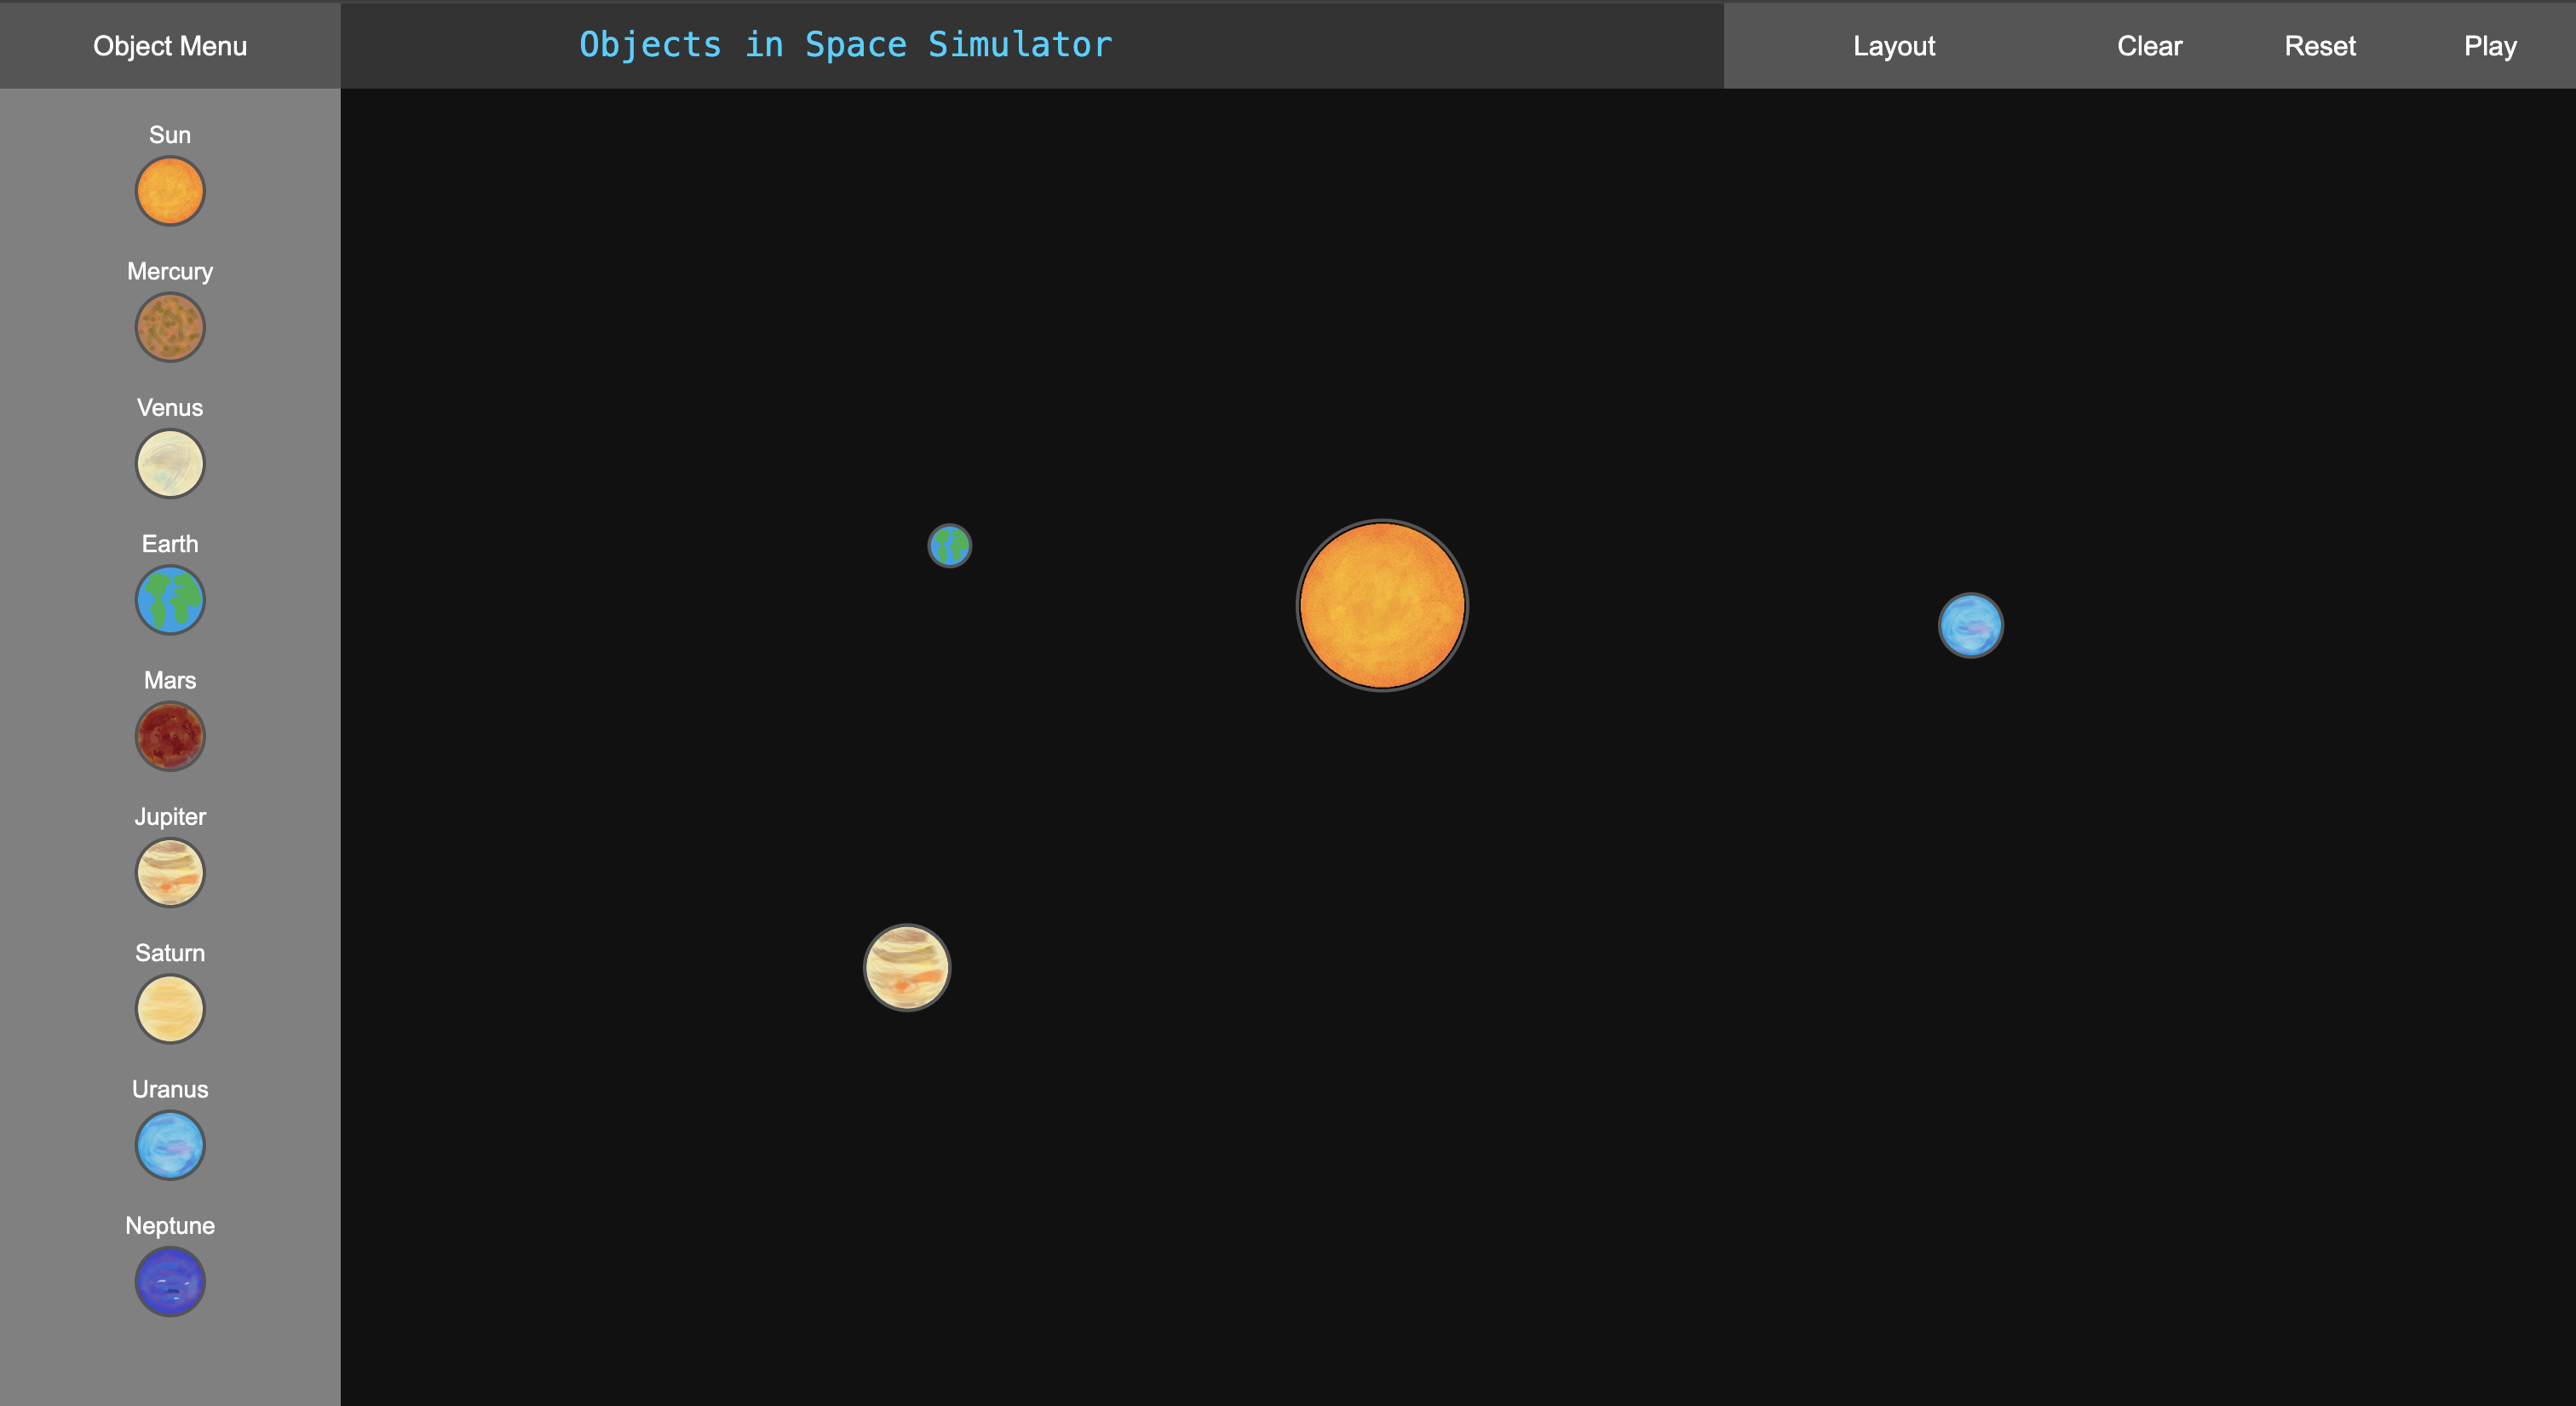Click the Jupiter placed on canvas
Screen dimensions: 2576x1406
[907, 967]
